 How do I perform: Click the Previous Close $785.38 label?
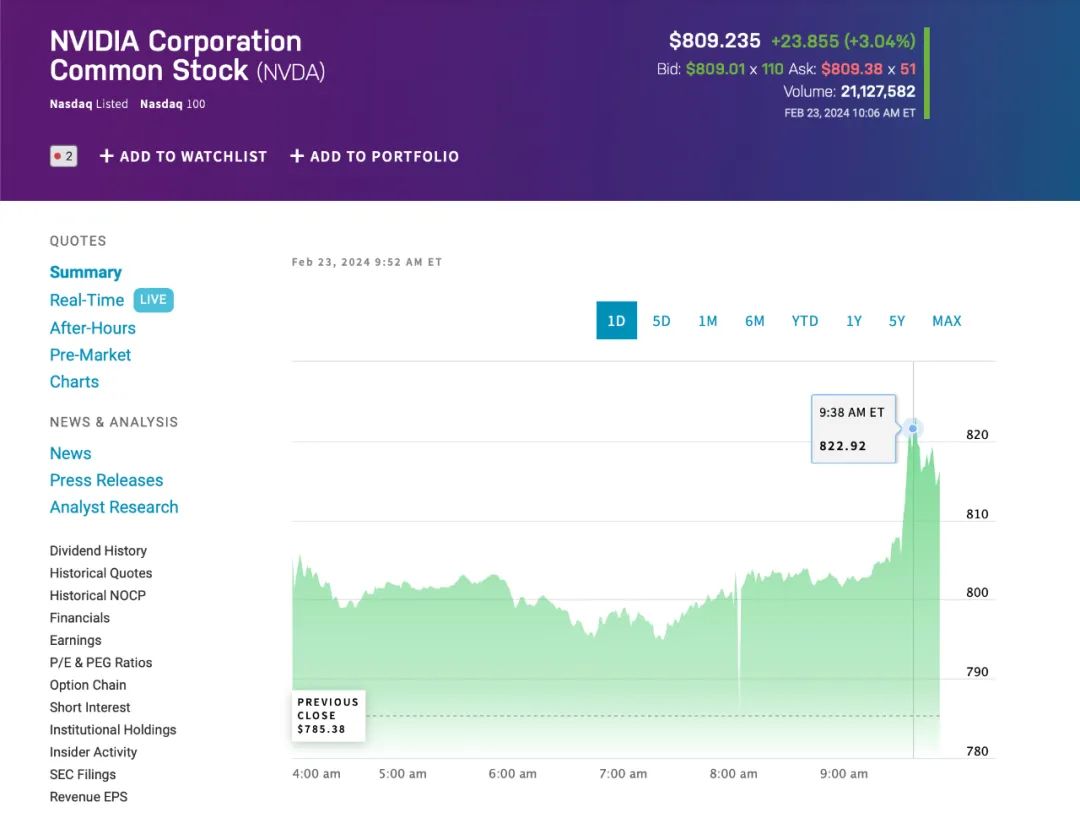[329, 716]
